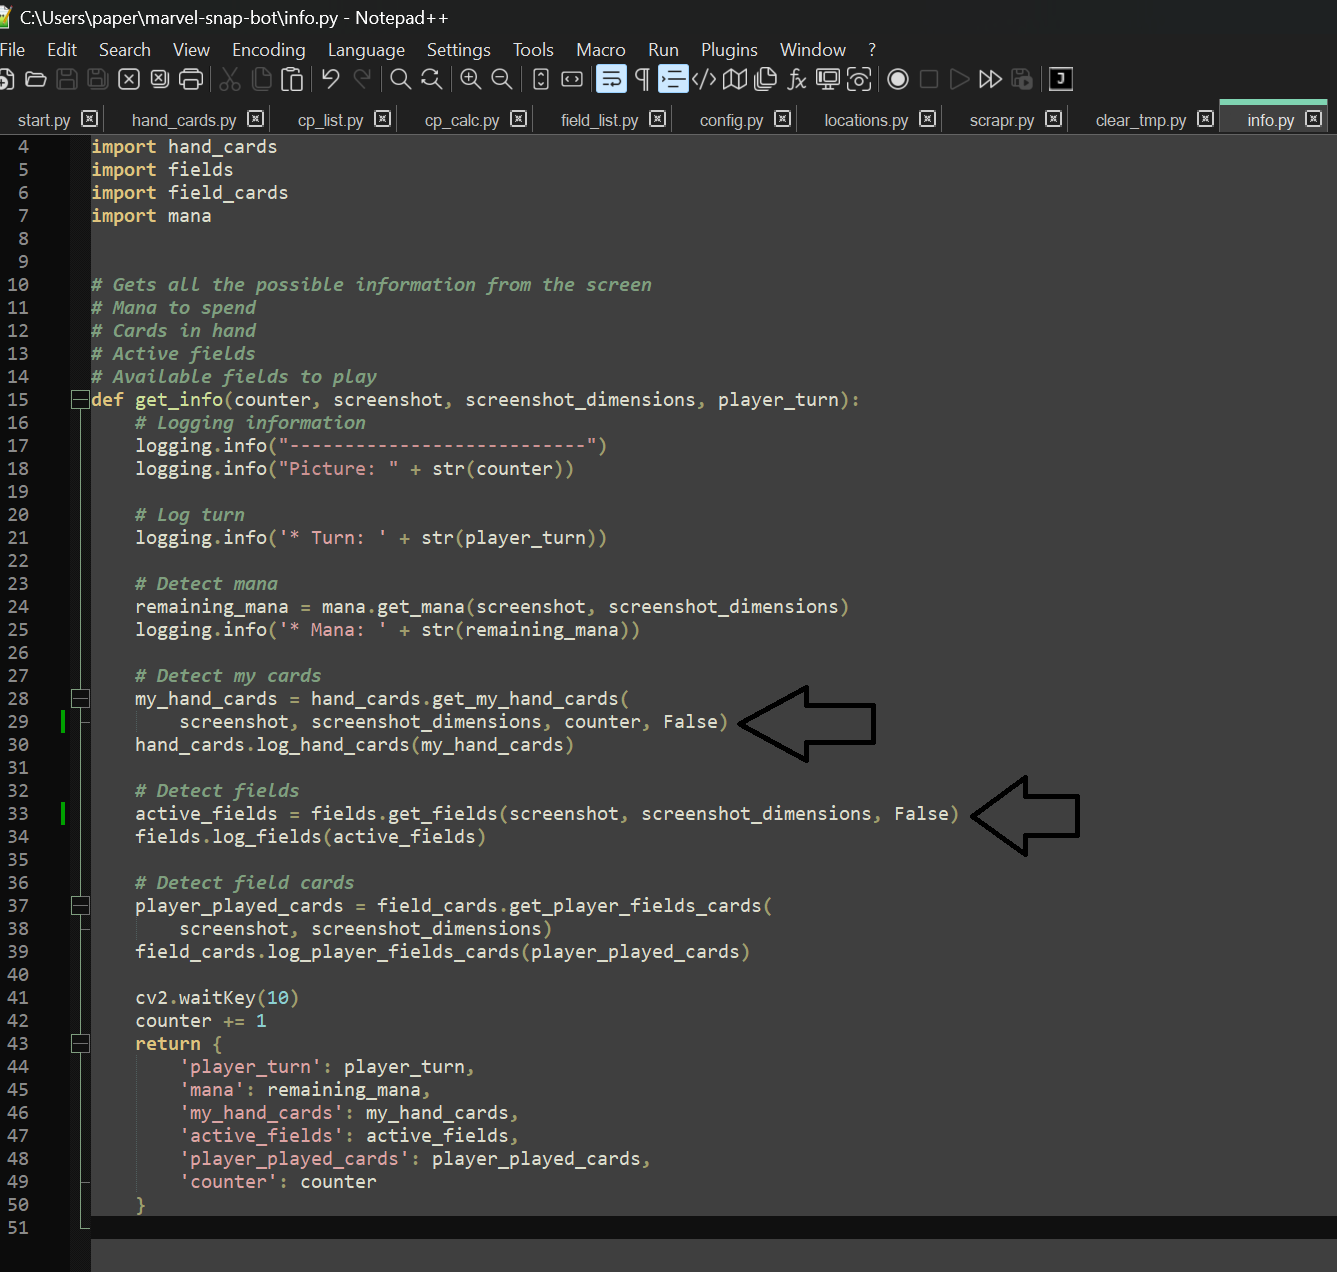Click the Zoom In toolbar icon
1337x1272 pixels.
click(470, 79)
